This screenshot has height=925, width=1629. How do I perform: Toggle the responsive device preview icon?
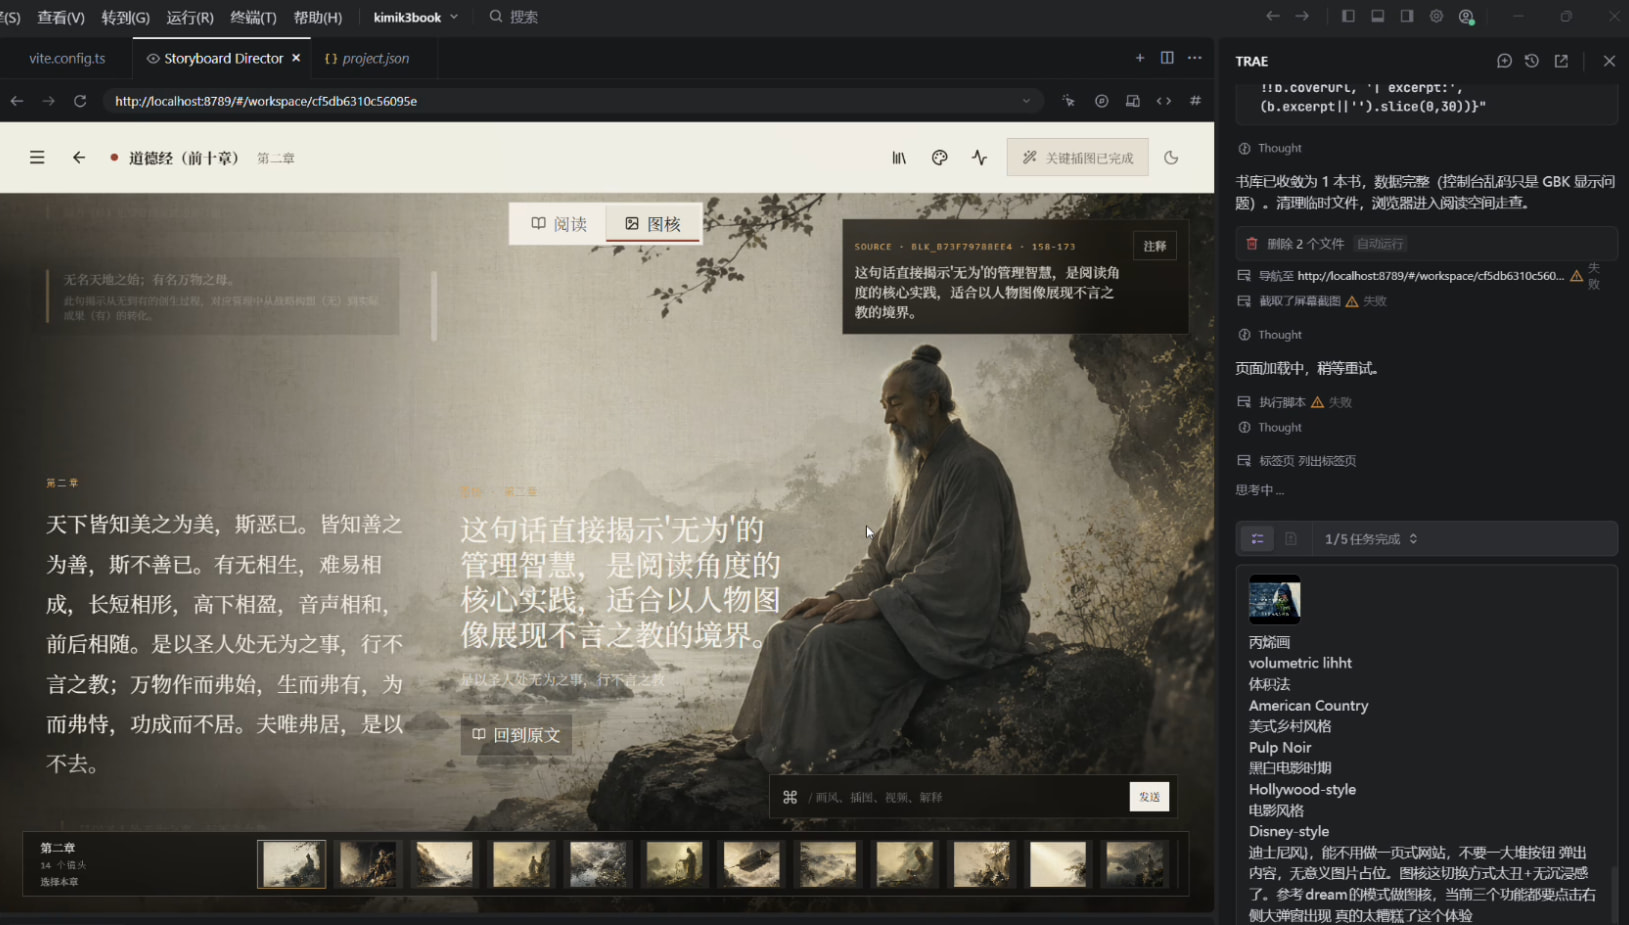click(x=1133, y=101)
